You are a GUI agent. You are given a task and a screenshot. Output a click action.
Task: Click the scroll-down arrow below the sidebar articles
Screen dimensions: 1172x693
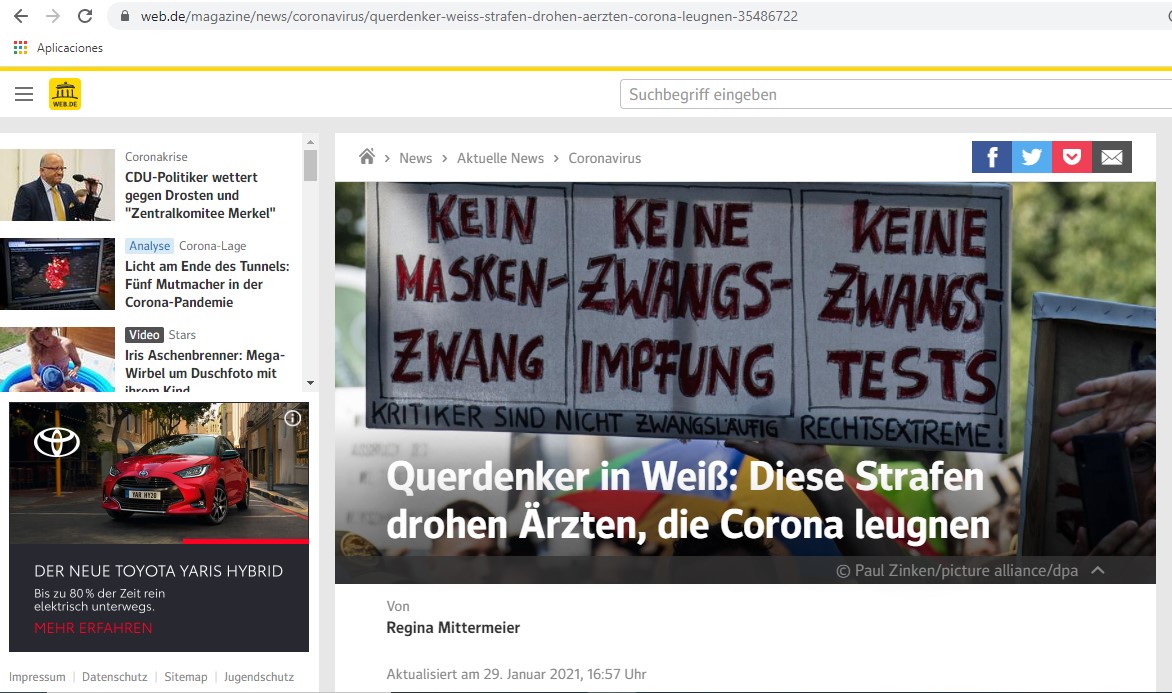click(310, 381)
